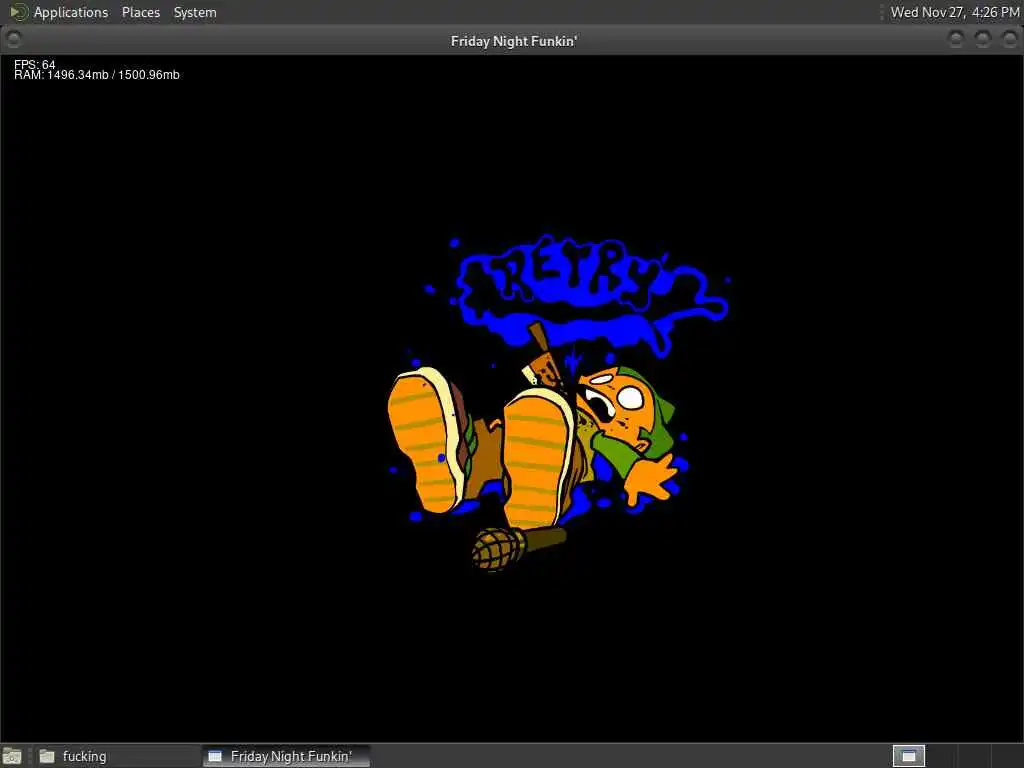Open the Applications menu

[x=71, y=12]
